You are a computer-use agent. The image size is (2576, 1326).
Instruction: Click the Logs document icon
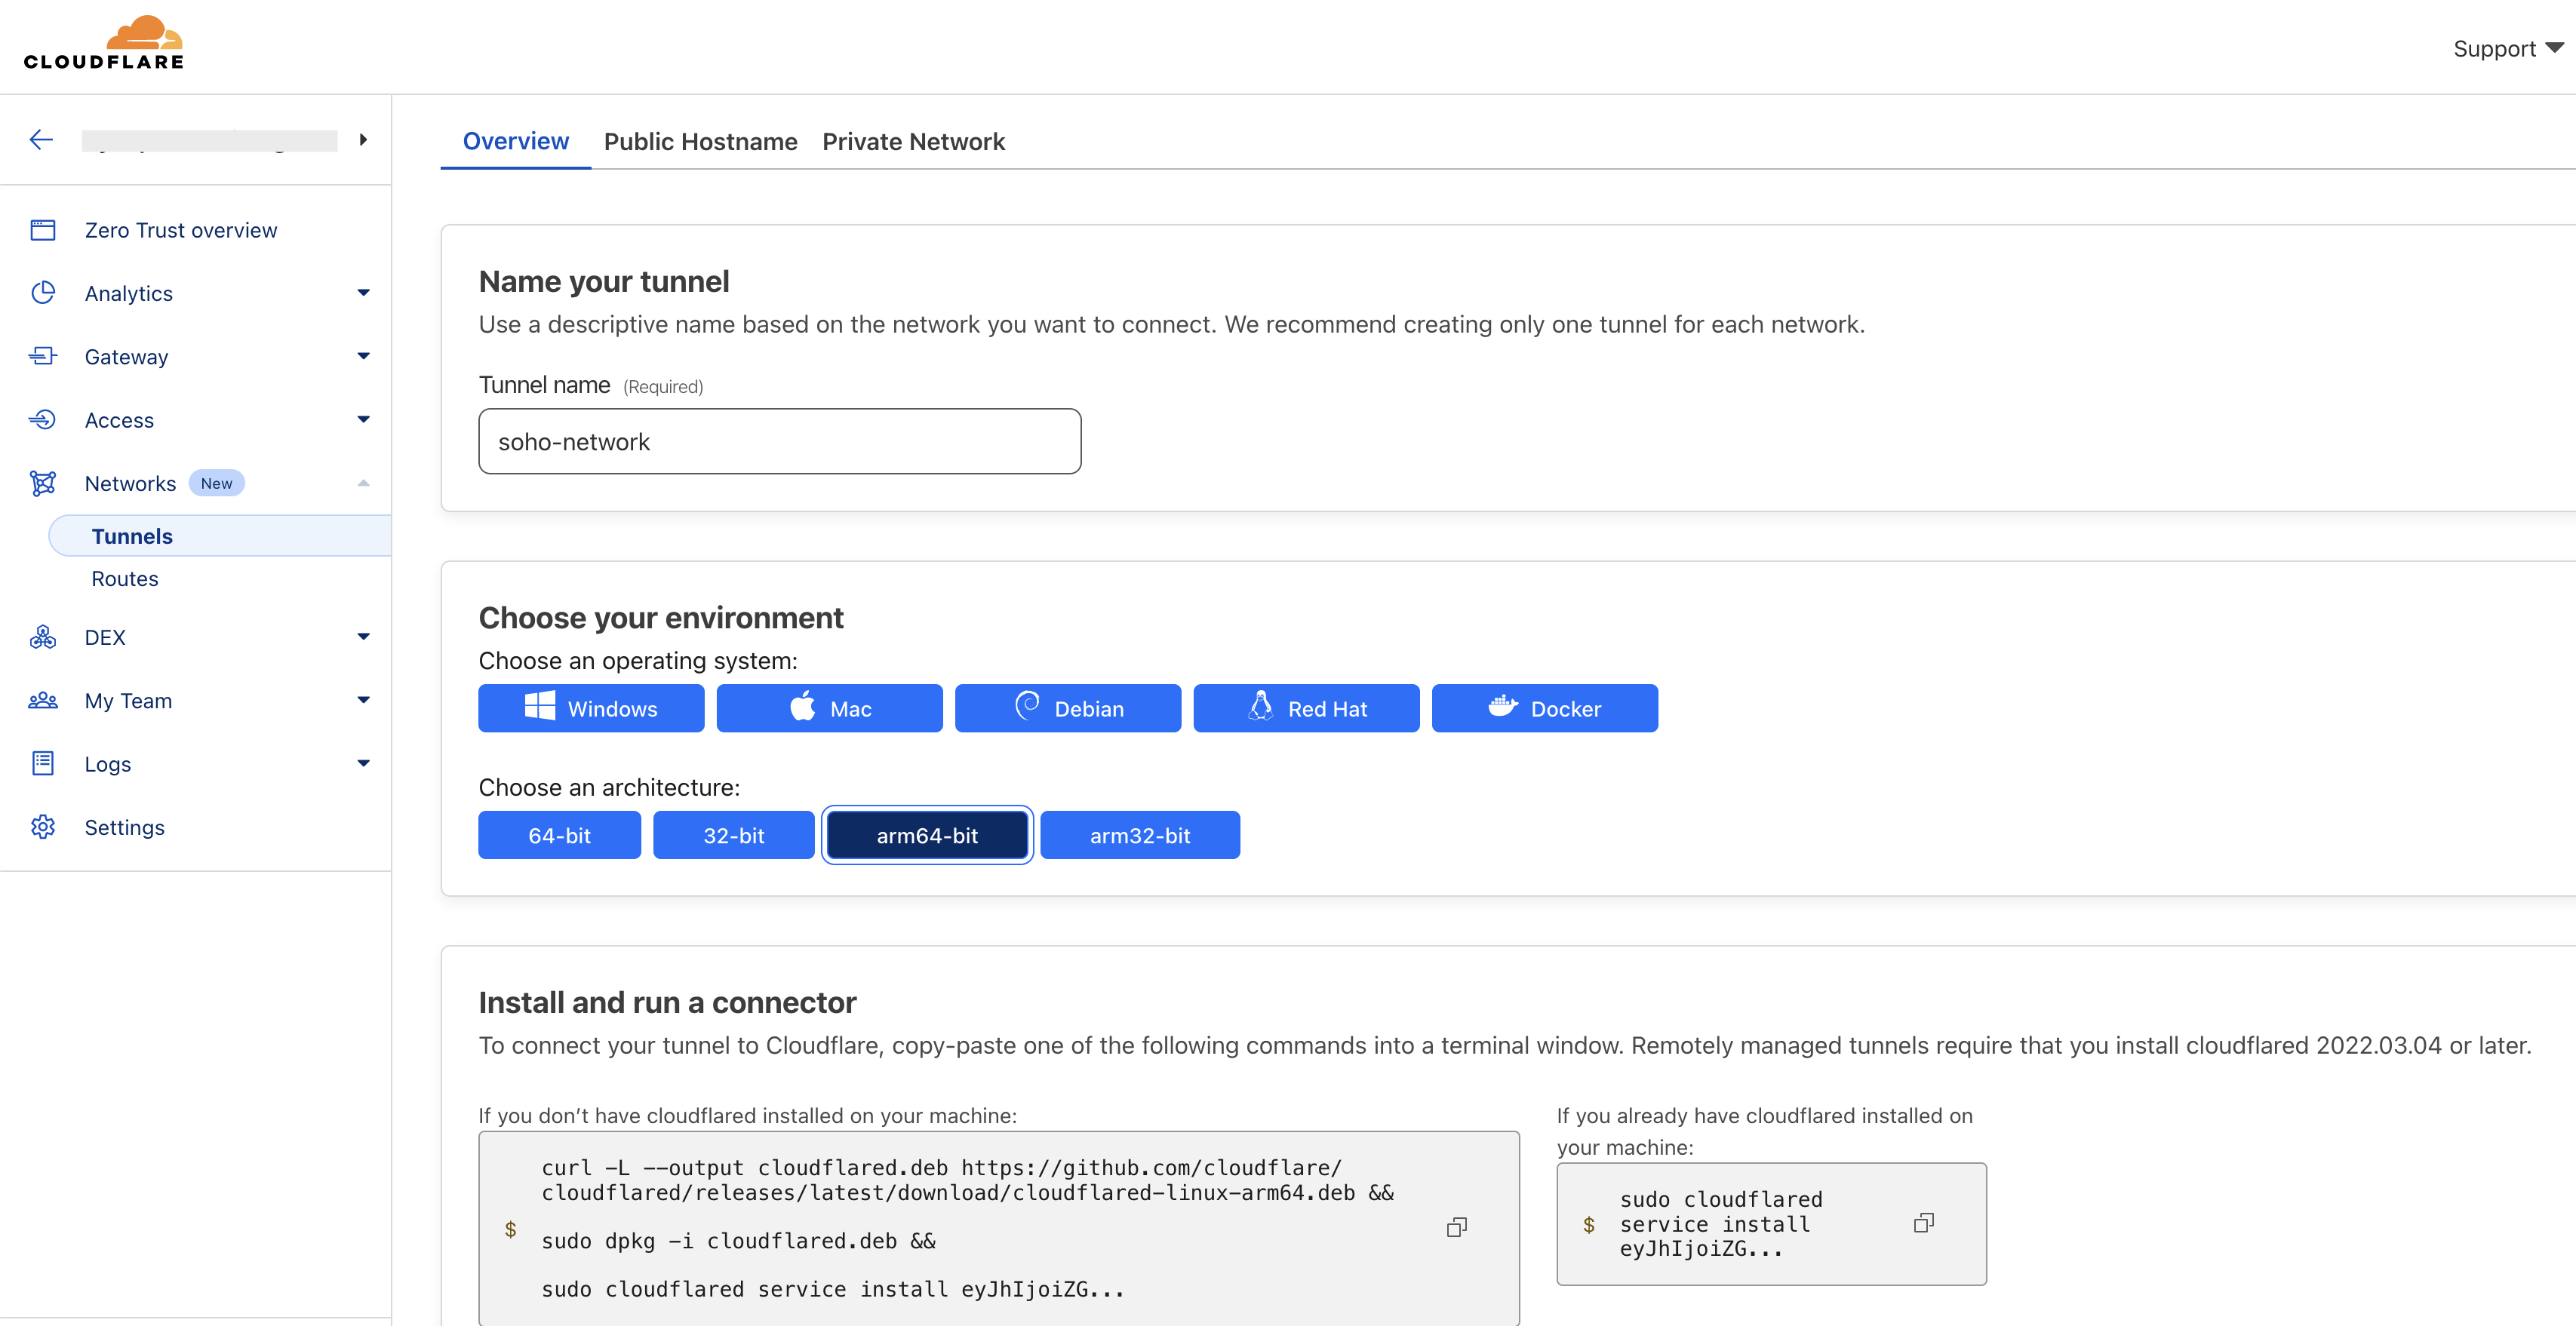pos(43,763)
